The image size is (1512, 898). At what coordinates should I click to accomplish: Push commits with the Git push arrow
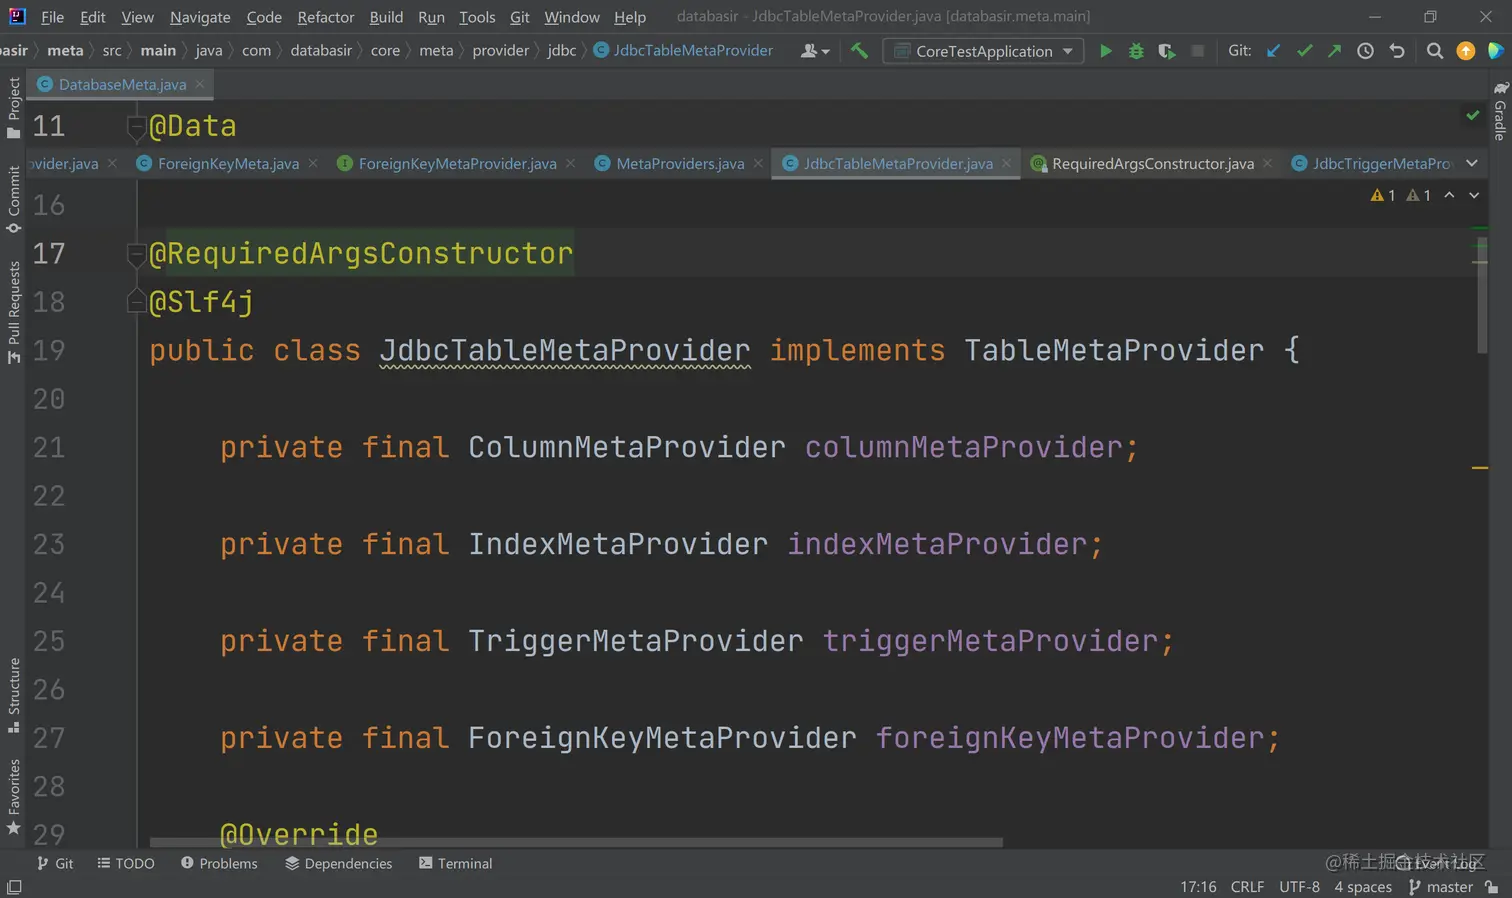(x=1334, y=51)
